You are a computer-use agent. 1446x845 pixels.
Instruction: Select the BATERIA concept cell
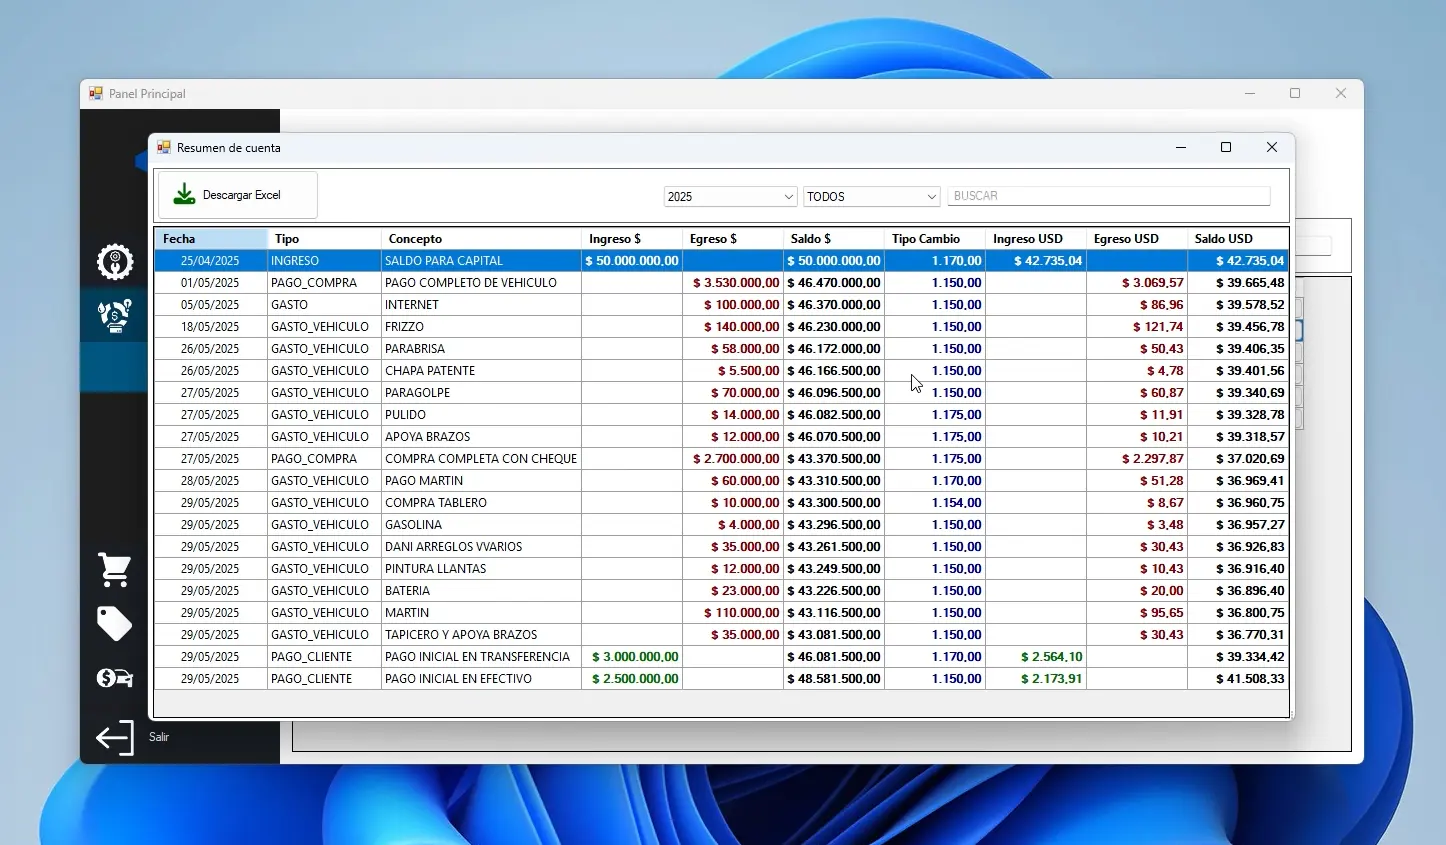(481, 591)
